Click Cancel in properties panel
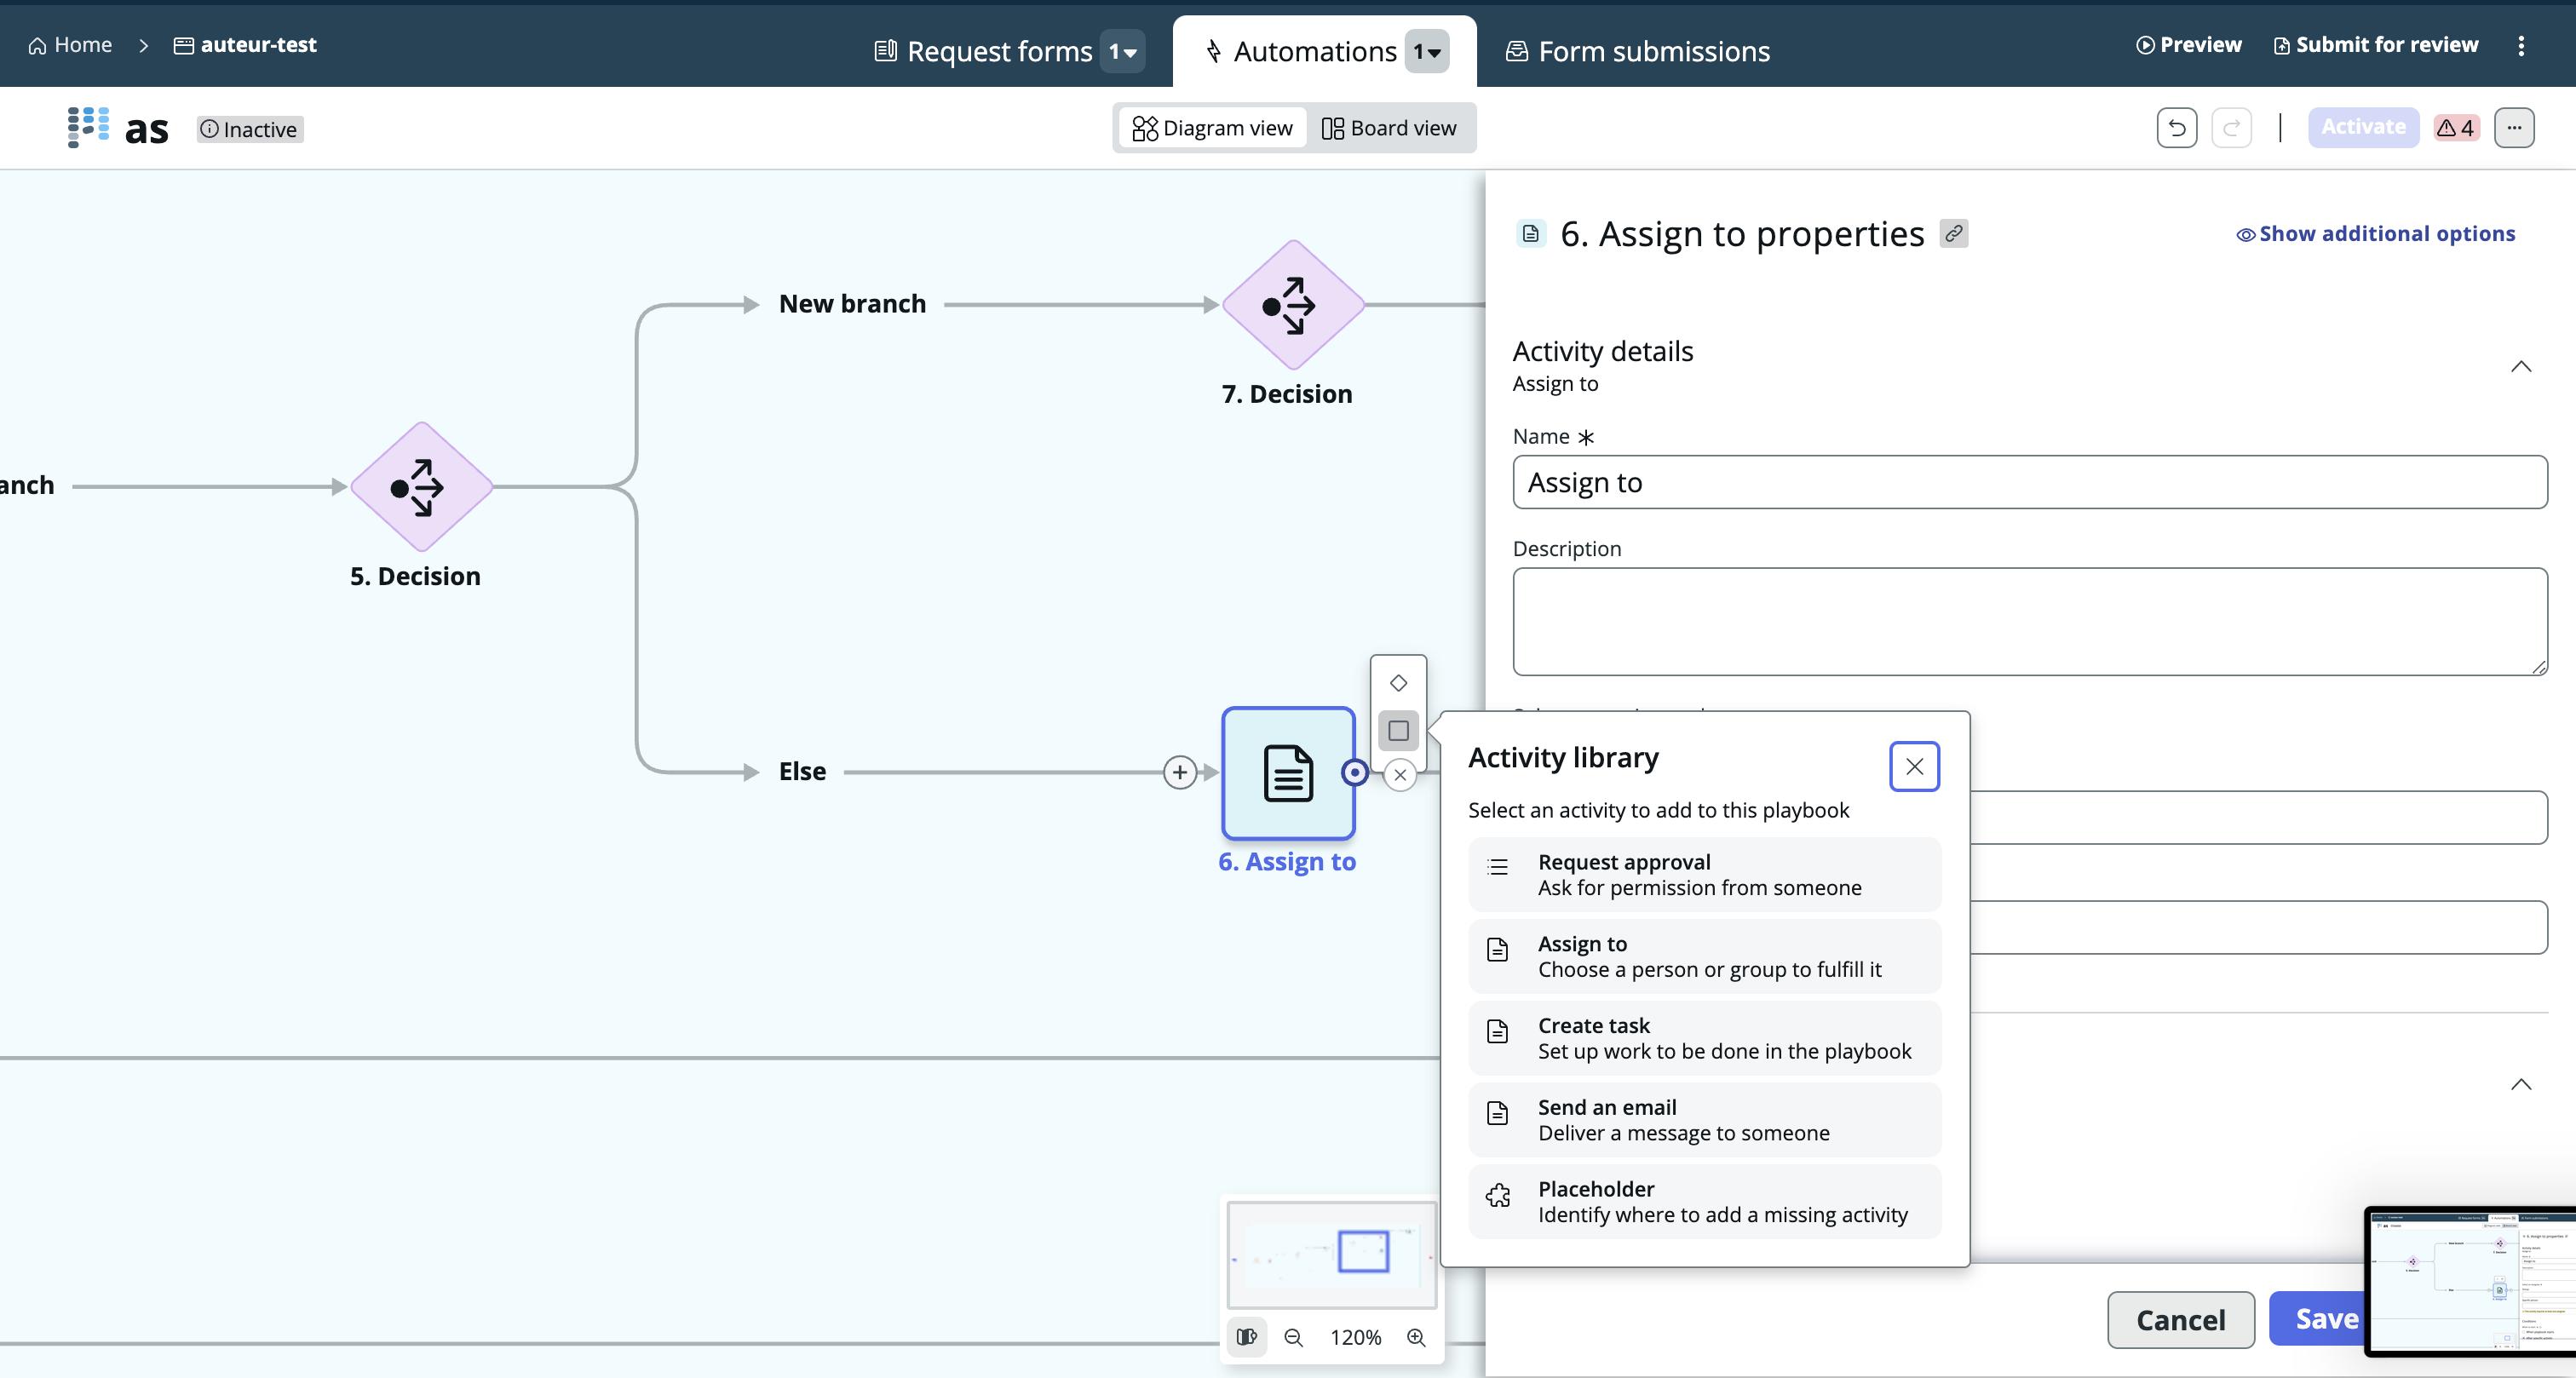The image size is (2576, 1378). 2181,1320
